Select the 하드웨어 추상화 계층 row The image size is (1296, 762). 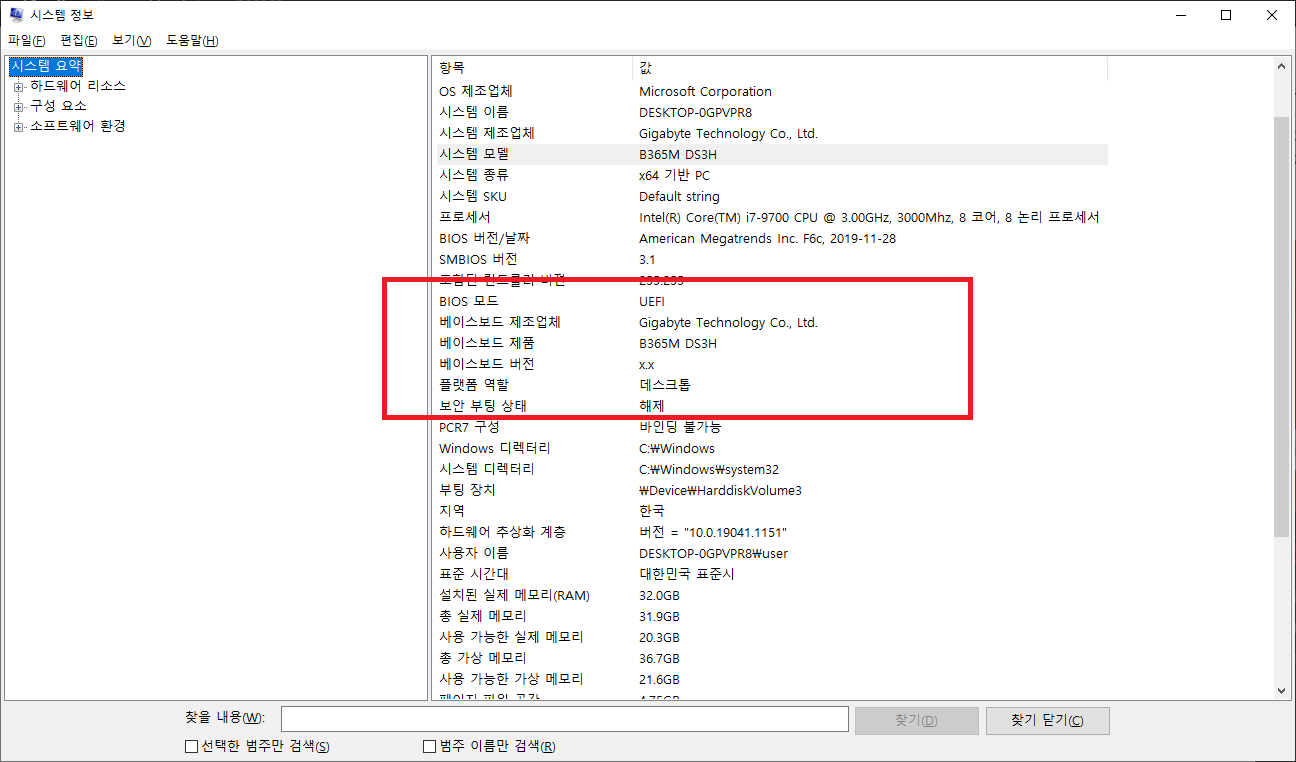(770, 532)
